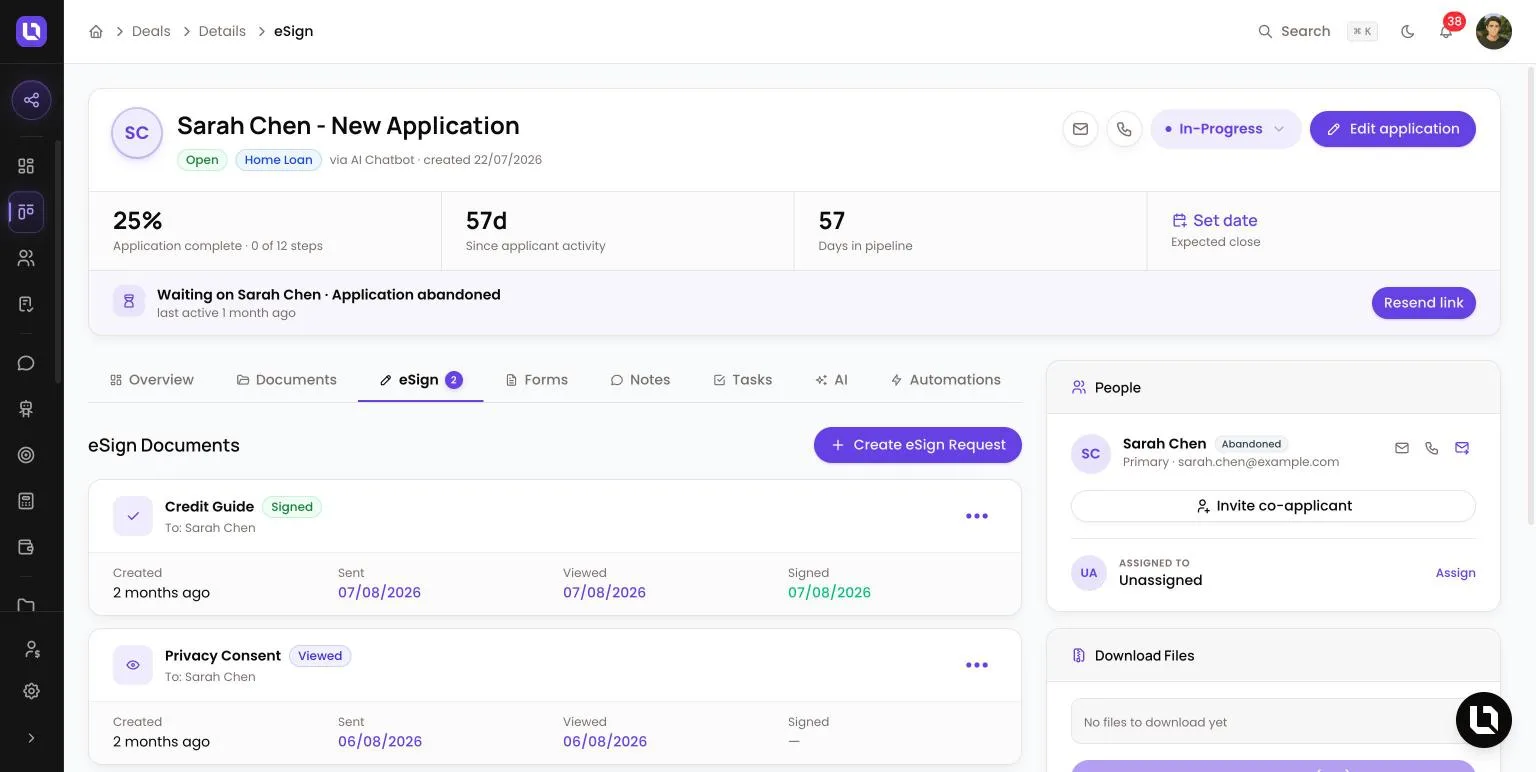
Task: Switch to the Documents tab
Action: point(286,380)
